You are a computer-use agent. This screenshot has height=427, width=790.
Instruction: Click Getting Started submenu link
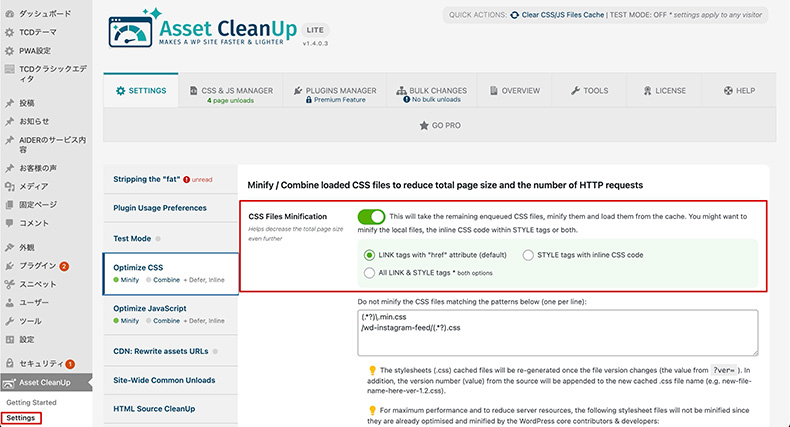pyautogui.click(x=31, y=403)
